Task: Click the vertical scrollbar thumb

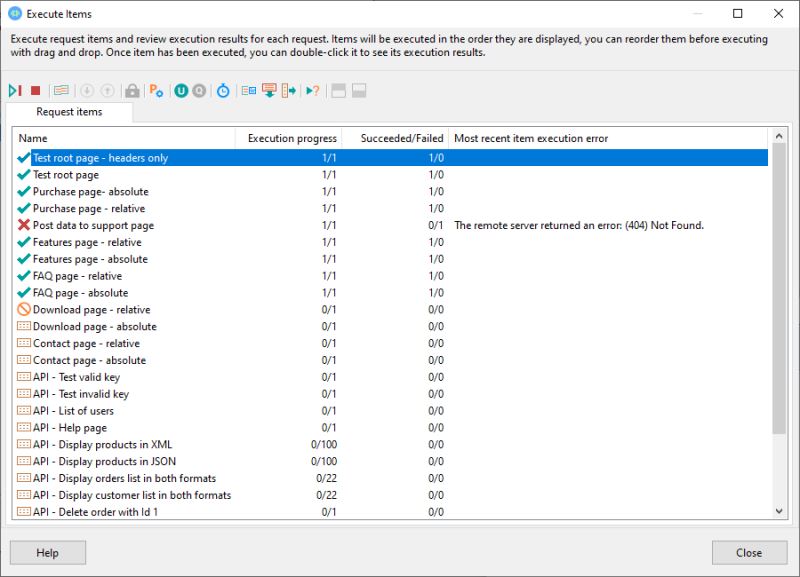Action: coord(779,288)
